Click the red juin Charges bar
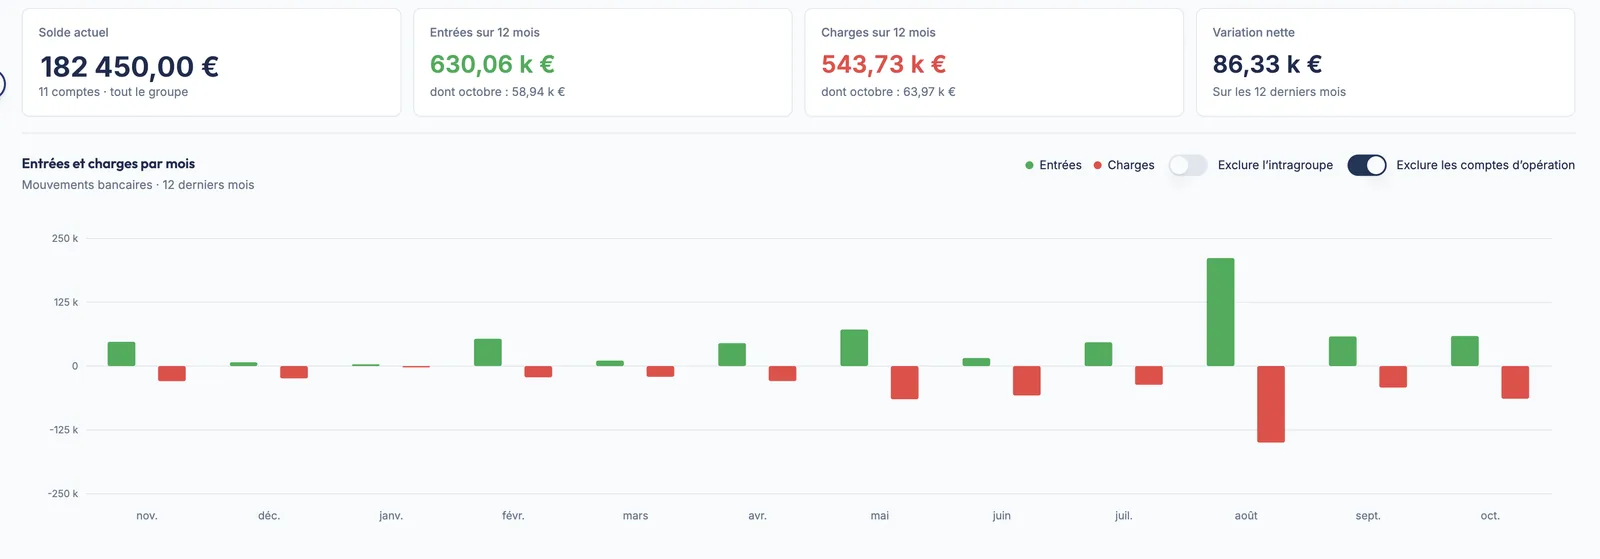Image resolution: width=1600 pixels, height=559 pixels. [1027, 380]
